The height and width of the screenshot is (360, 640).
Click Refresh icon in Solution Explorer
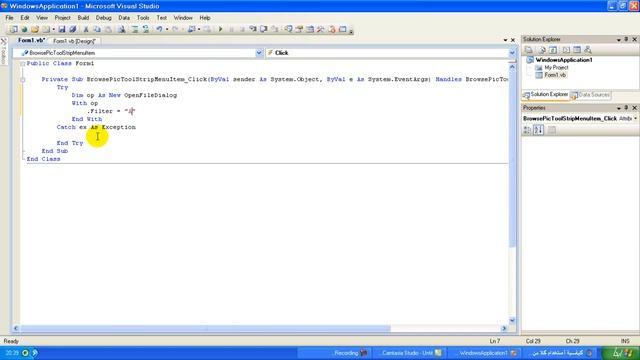(553, 50)
